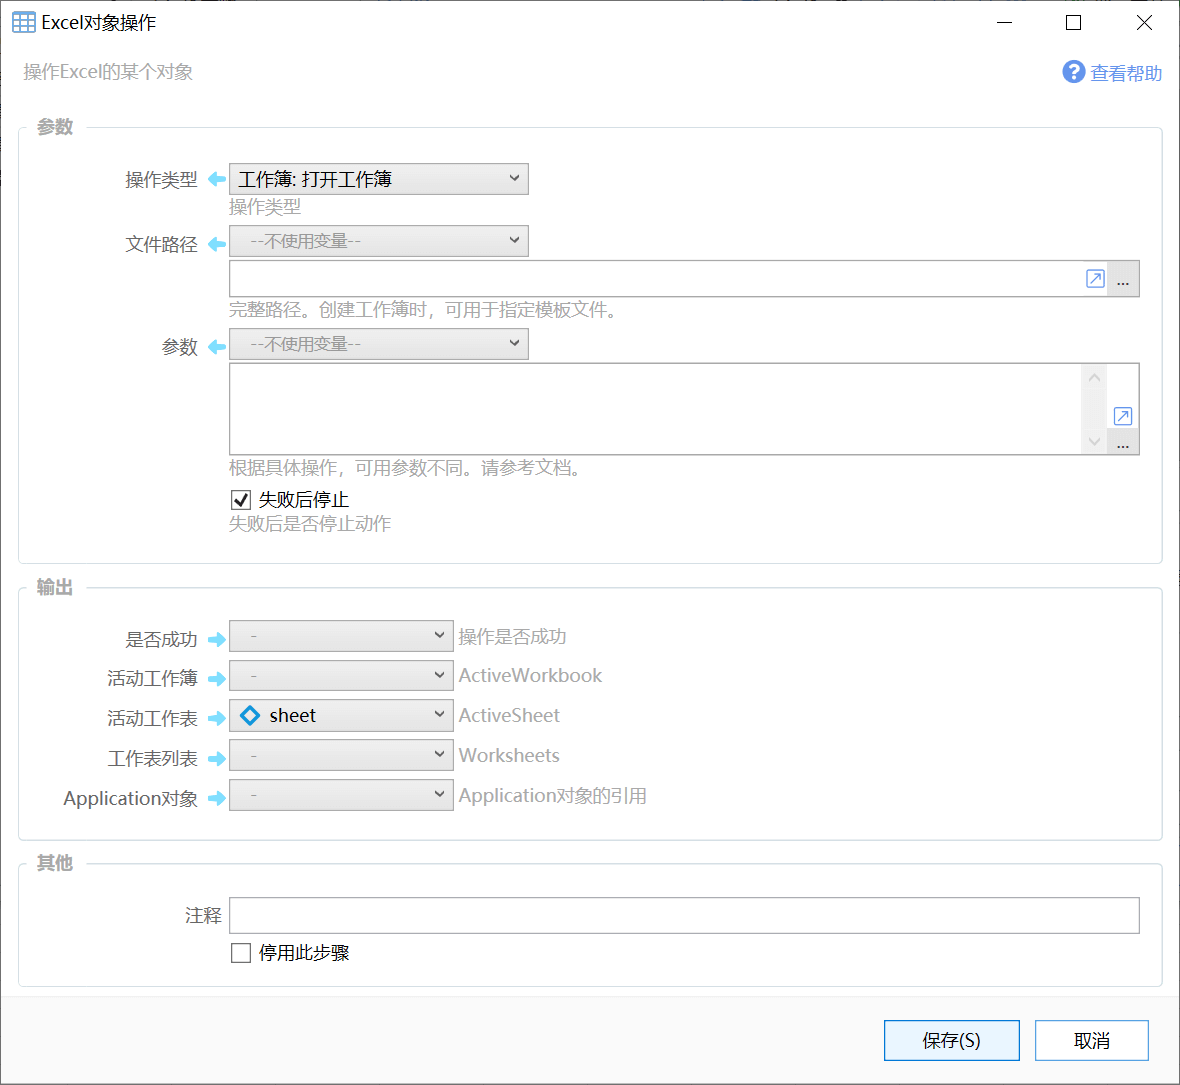Open the 查看帮助 link
Screen dimensions: 1180x1085
[x=1126, y=73]
